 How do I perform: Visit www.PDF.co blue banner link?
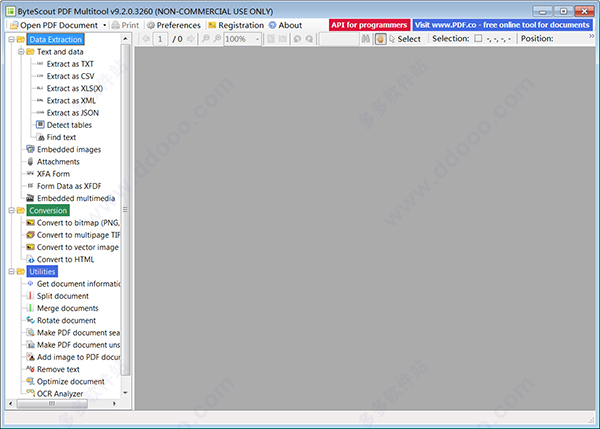point(502,25)
